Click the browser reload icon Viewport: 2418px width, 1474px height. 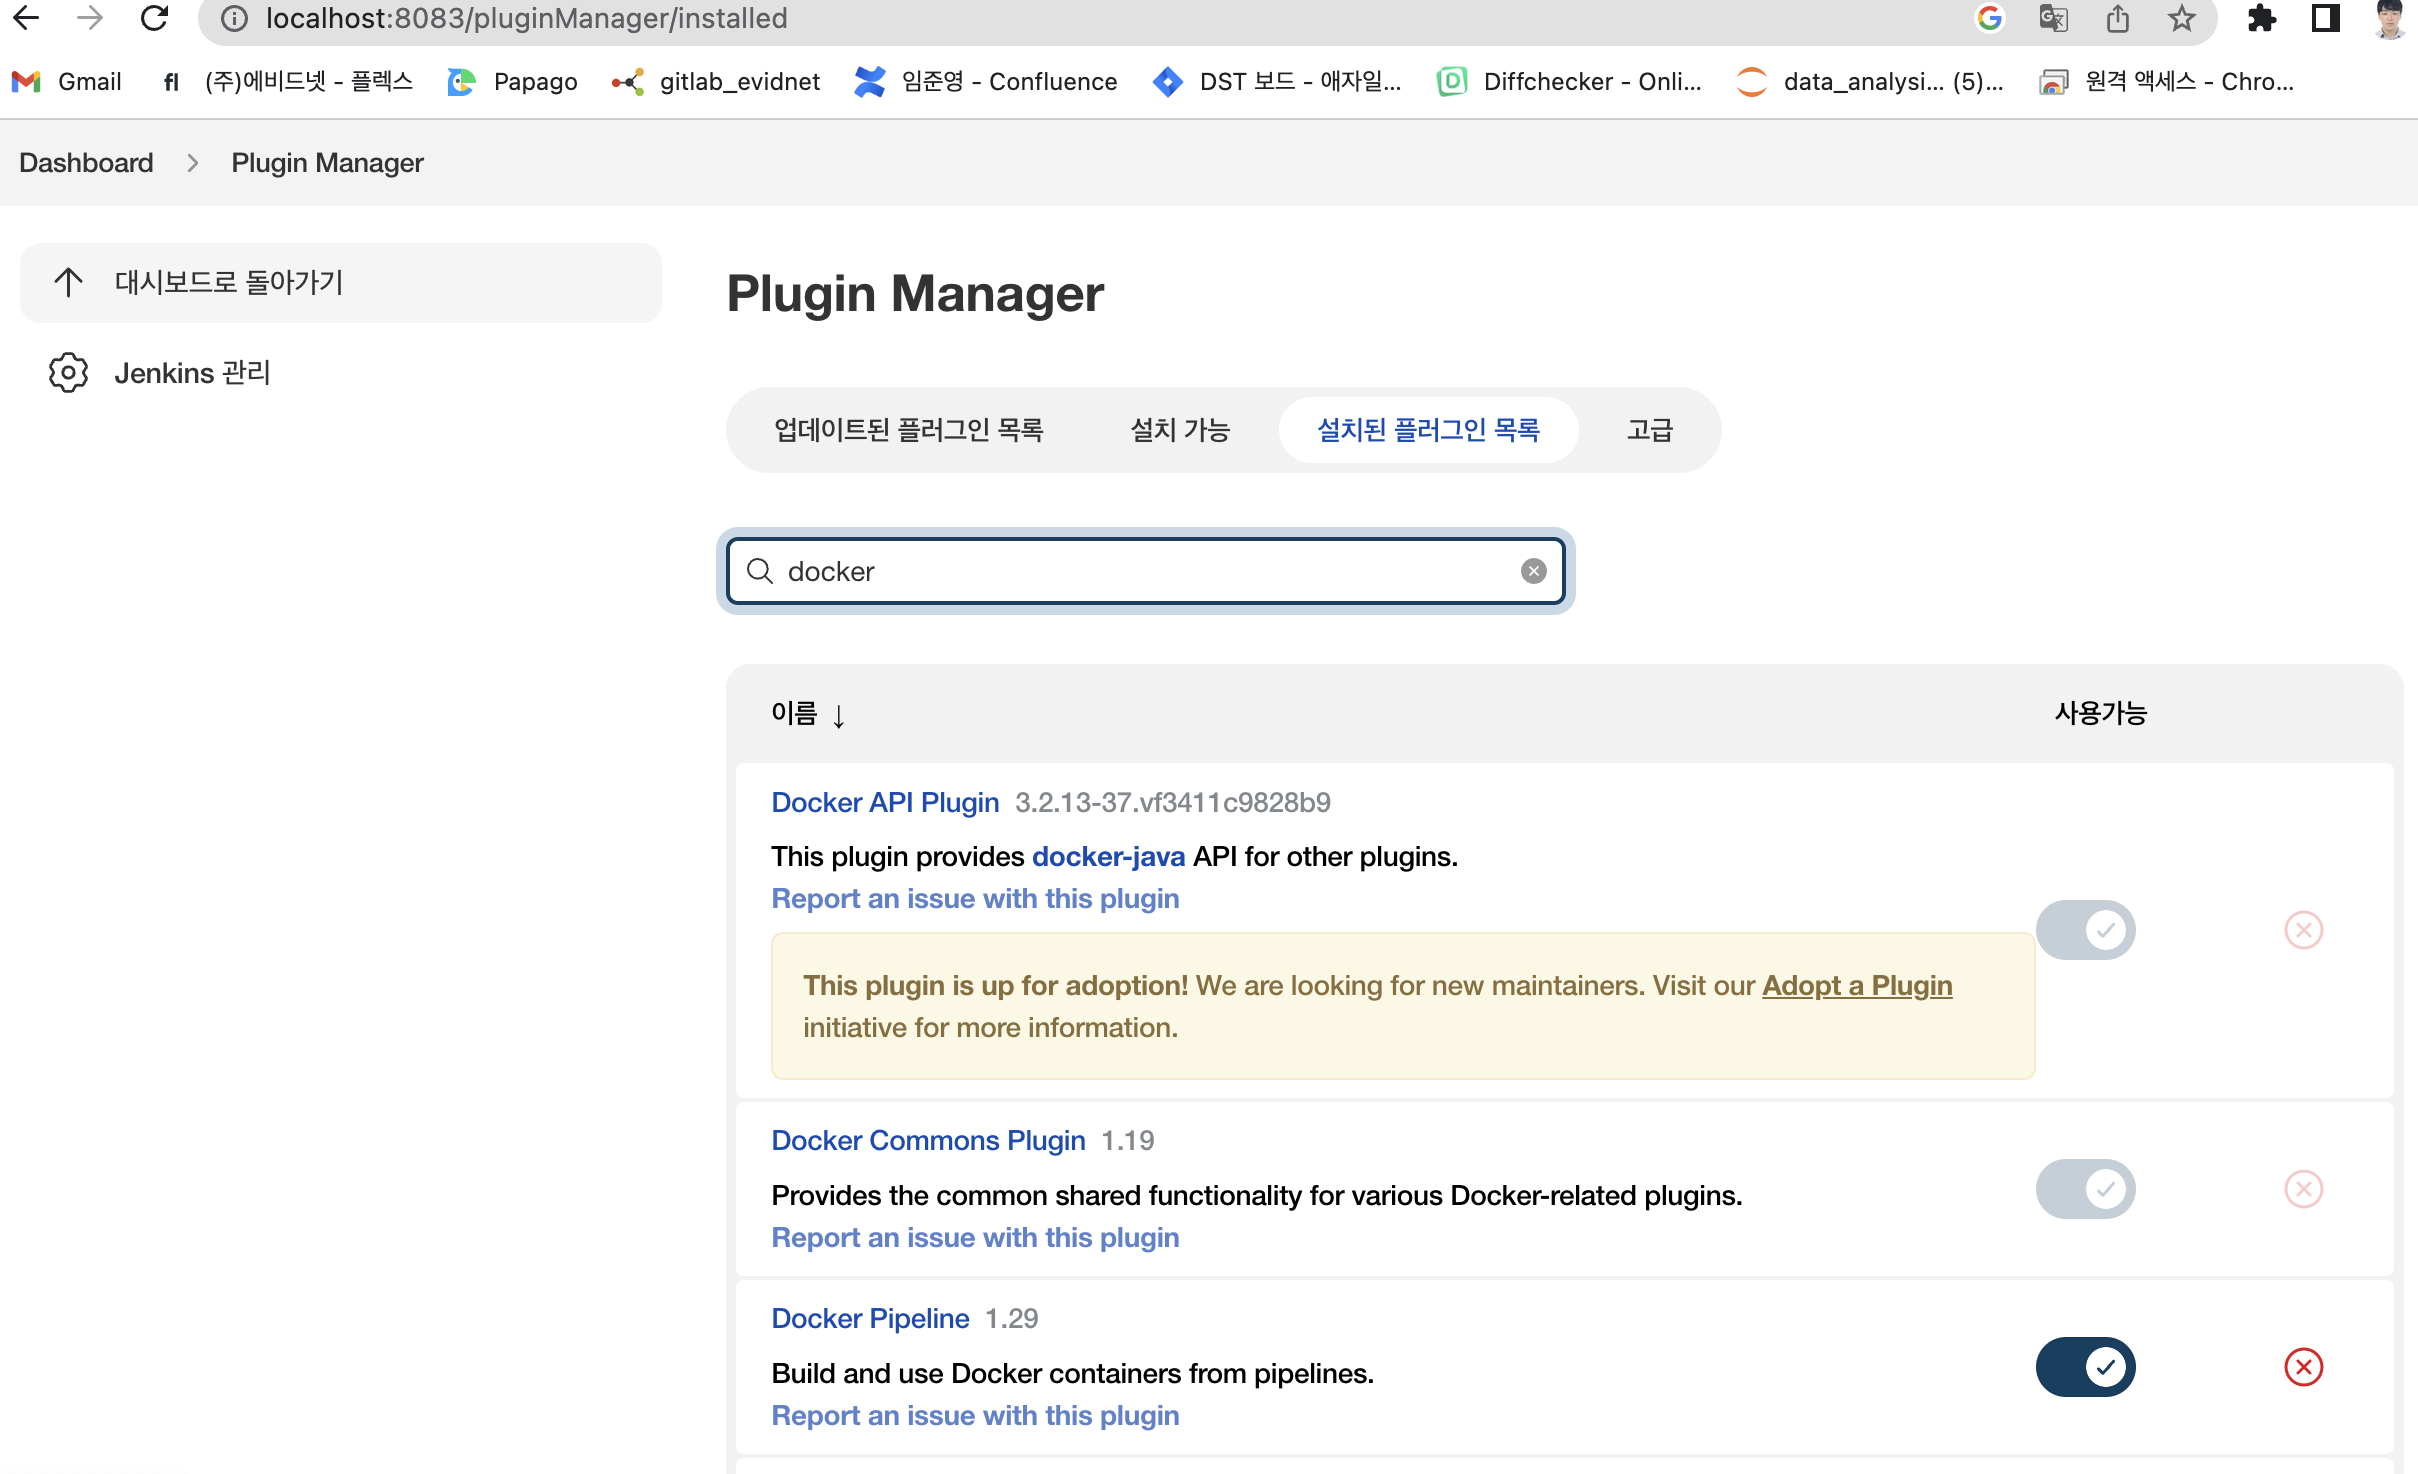tap(154, 18)
